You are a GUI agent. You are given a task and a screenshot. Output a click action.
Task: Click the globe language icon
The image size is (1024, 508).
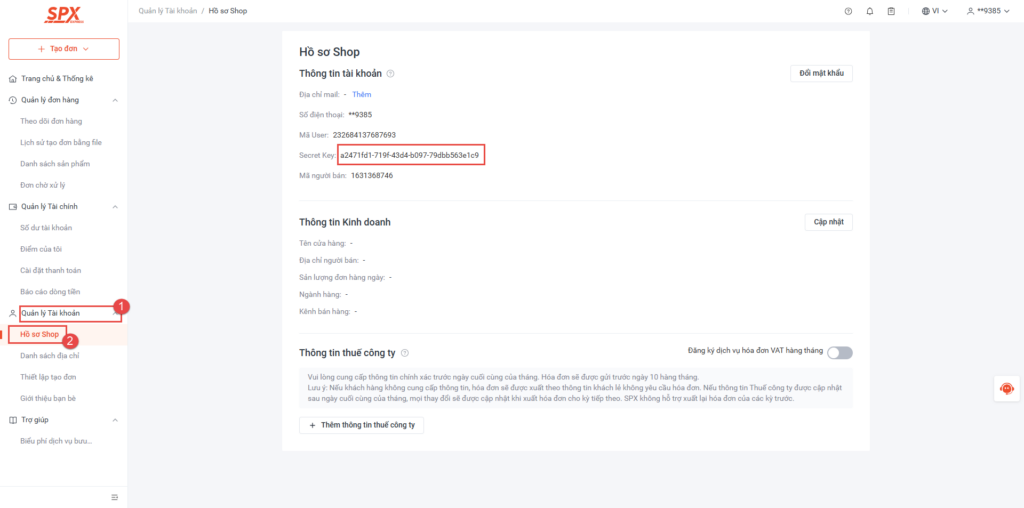tap(926, 11)
